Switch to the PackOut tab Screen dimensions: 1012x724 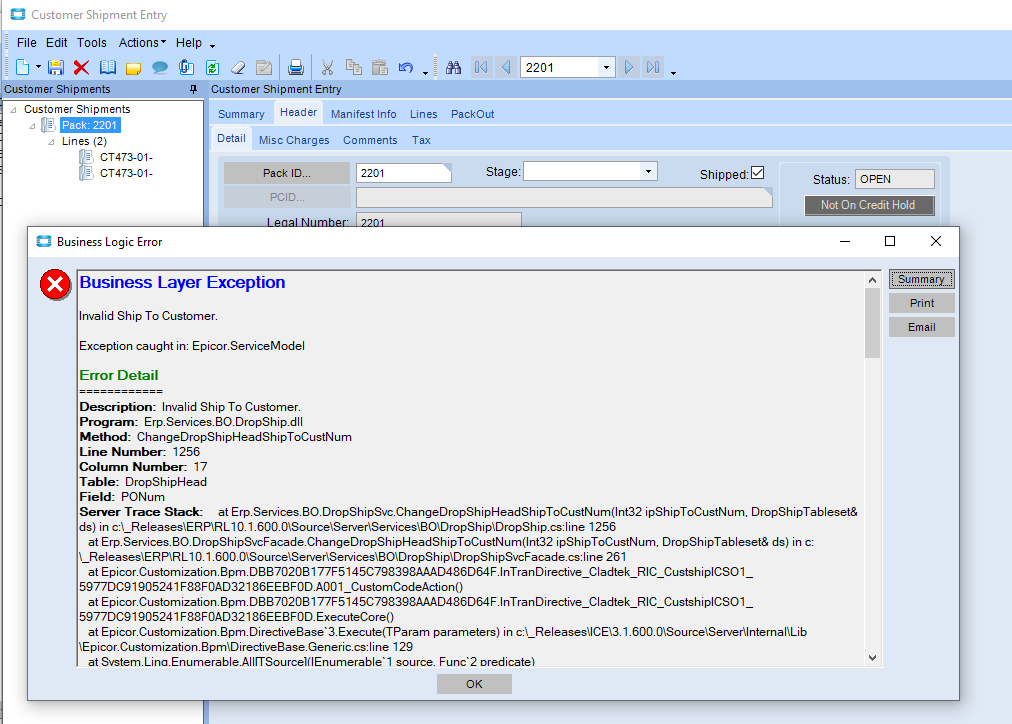(x=472, y=114)
